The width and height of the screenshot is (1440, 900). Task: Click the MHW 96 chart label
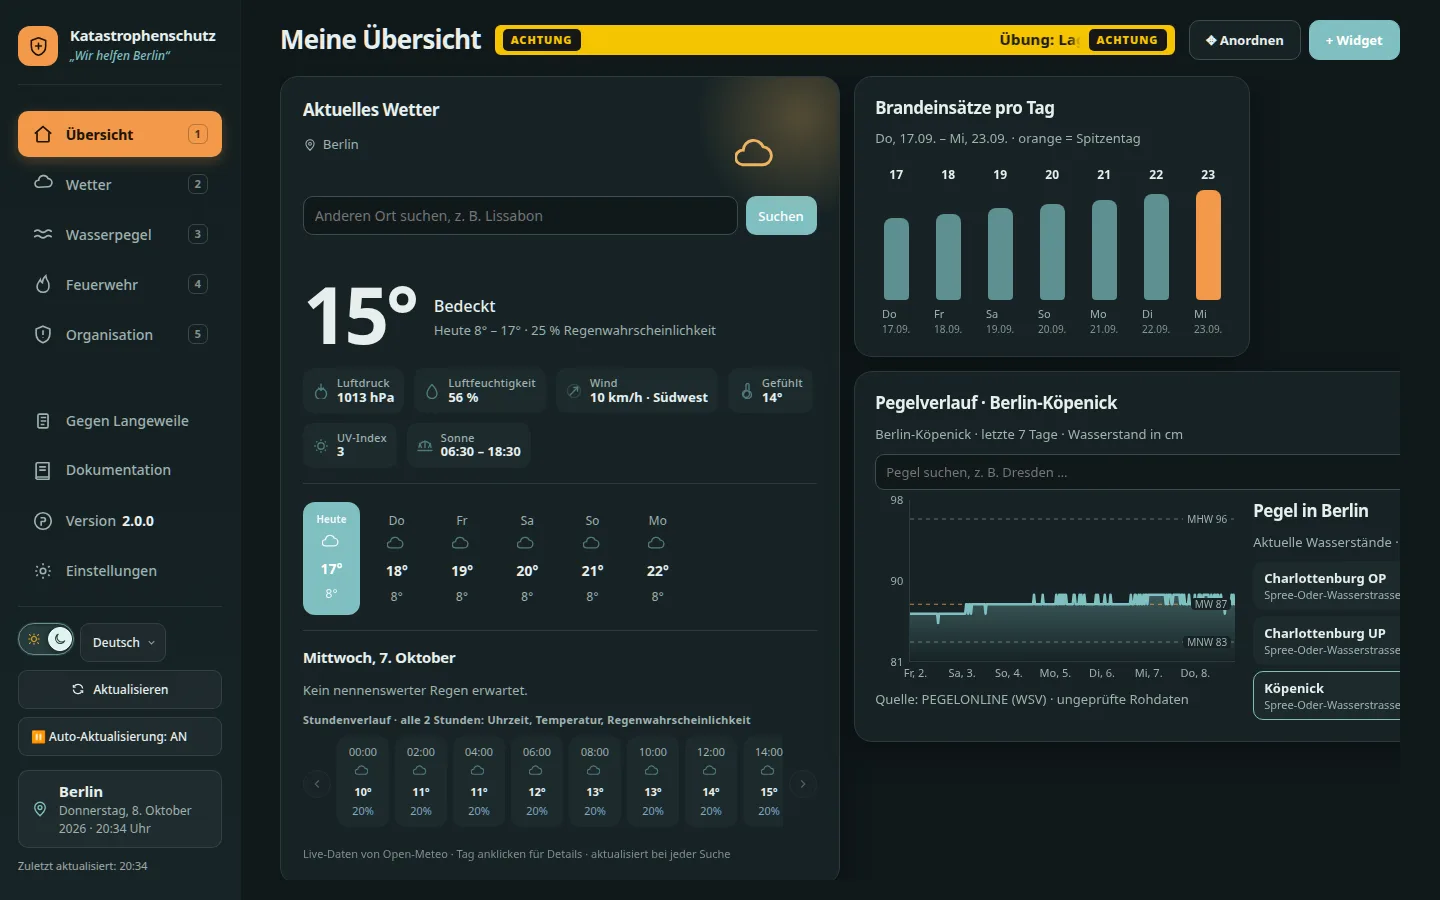pos(1207,519)
